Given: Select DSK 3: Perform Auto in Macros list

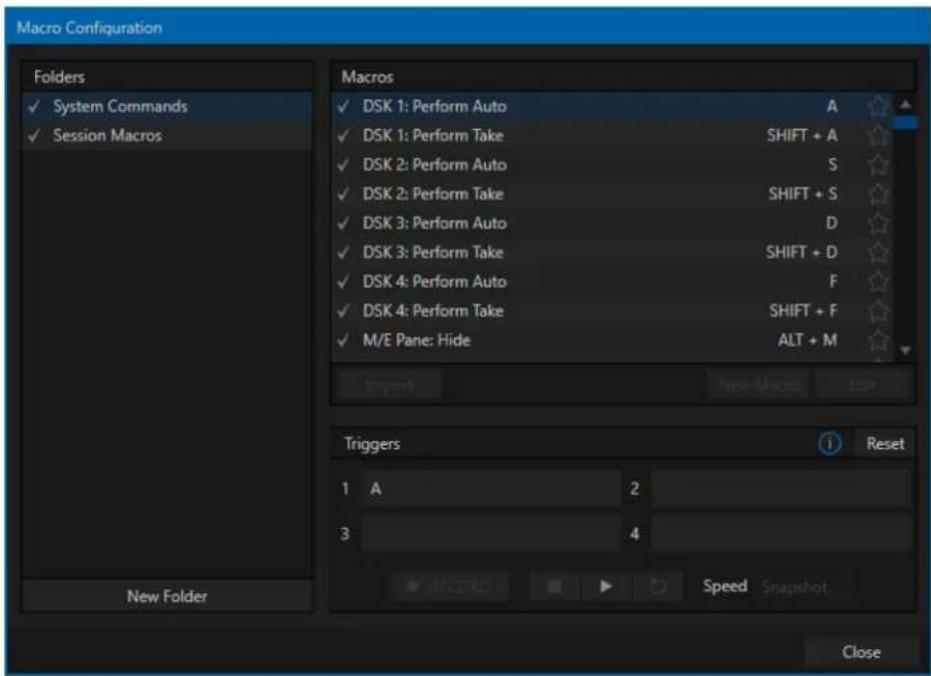Looking at the screenshot, I should tap(612, 223).
